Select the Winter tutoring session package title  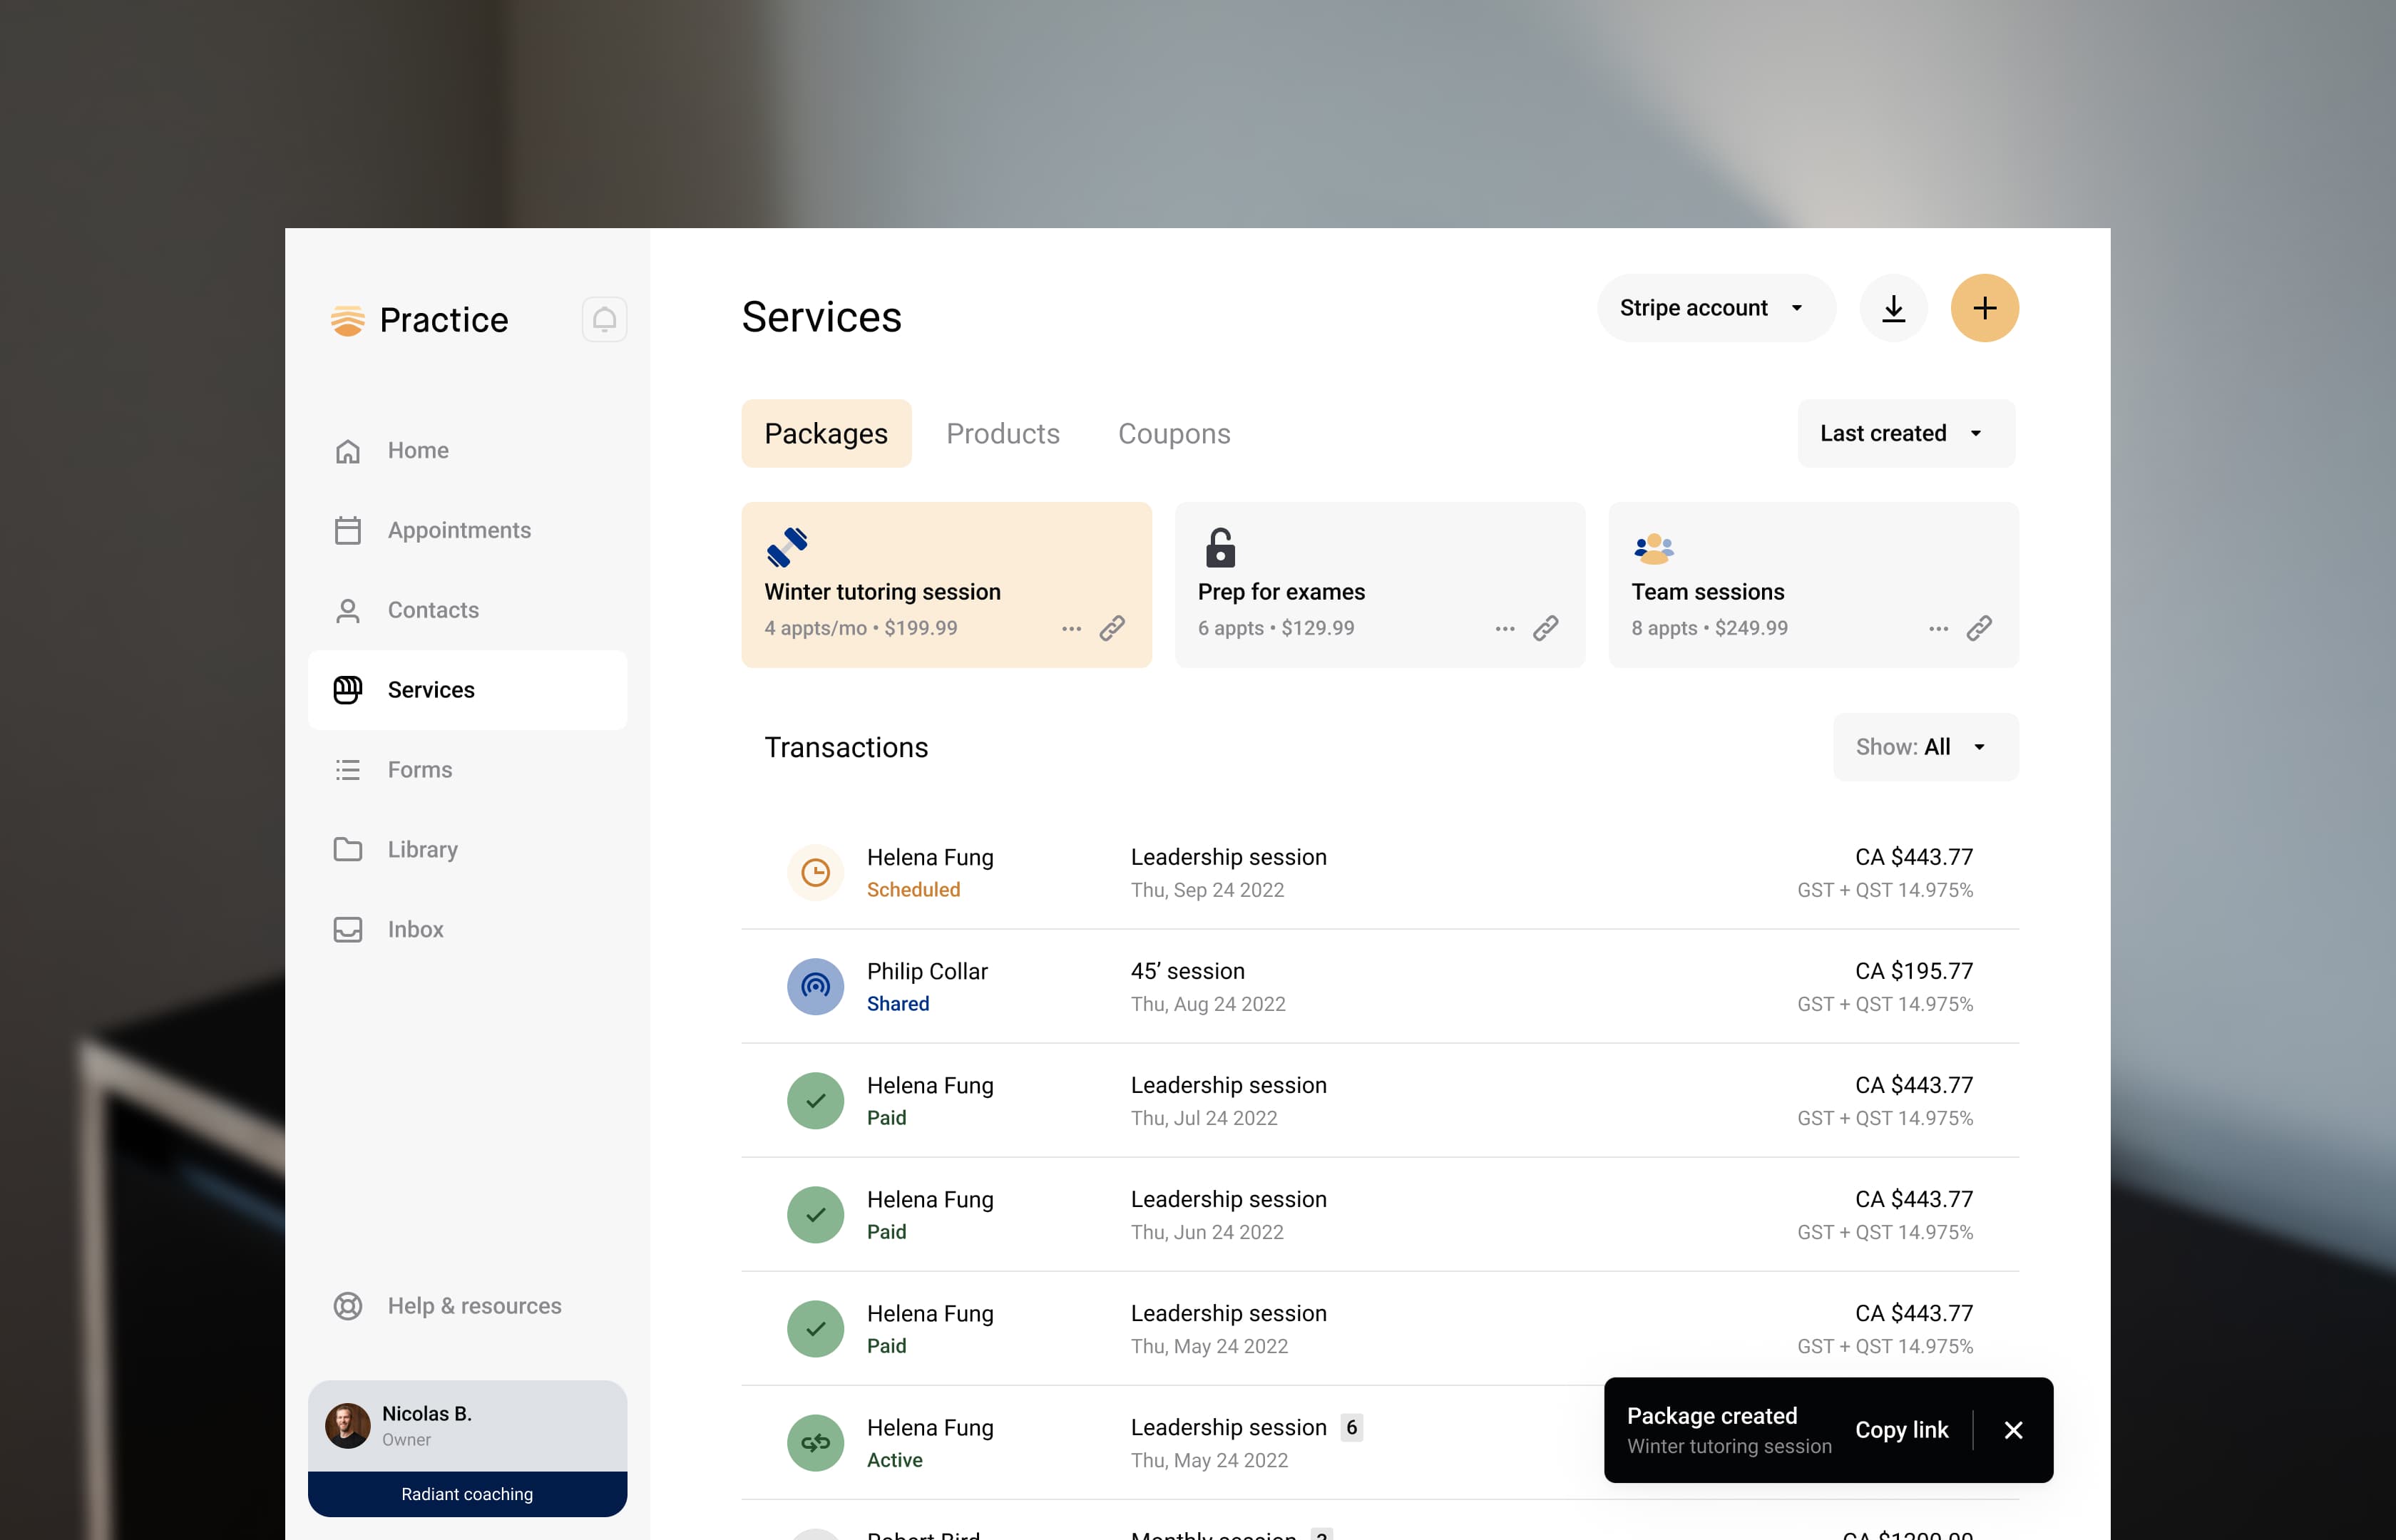click(882, 592)
